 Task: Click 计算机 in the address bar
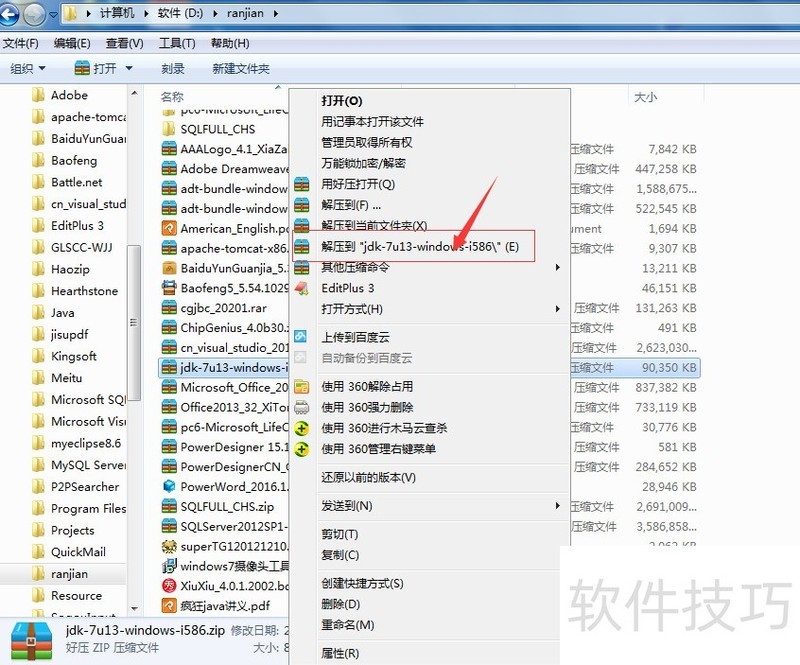[x=117, y=13]
